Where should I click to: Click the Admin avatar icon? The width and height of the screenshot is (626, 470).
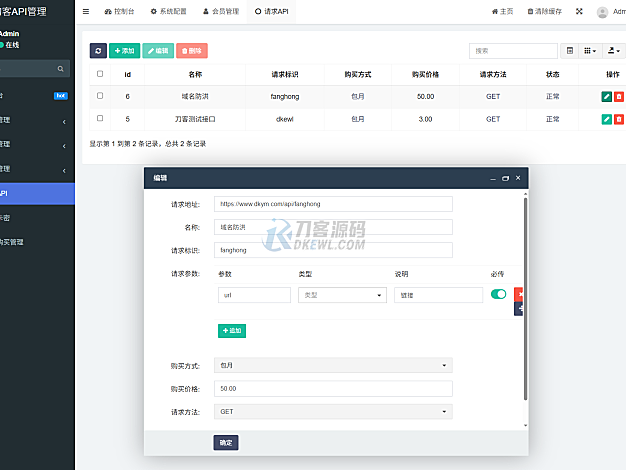pyautogui.click(x=602, y=12)
